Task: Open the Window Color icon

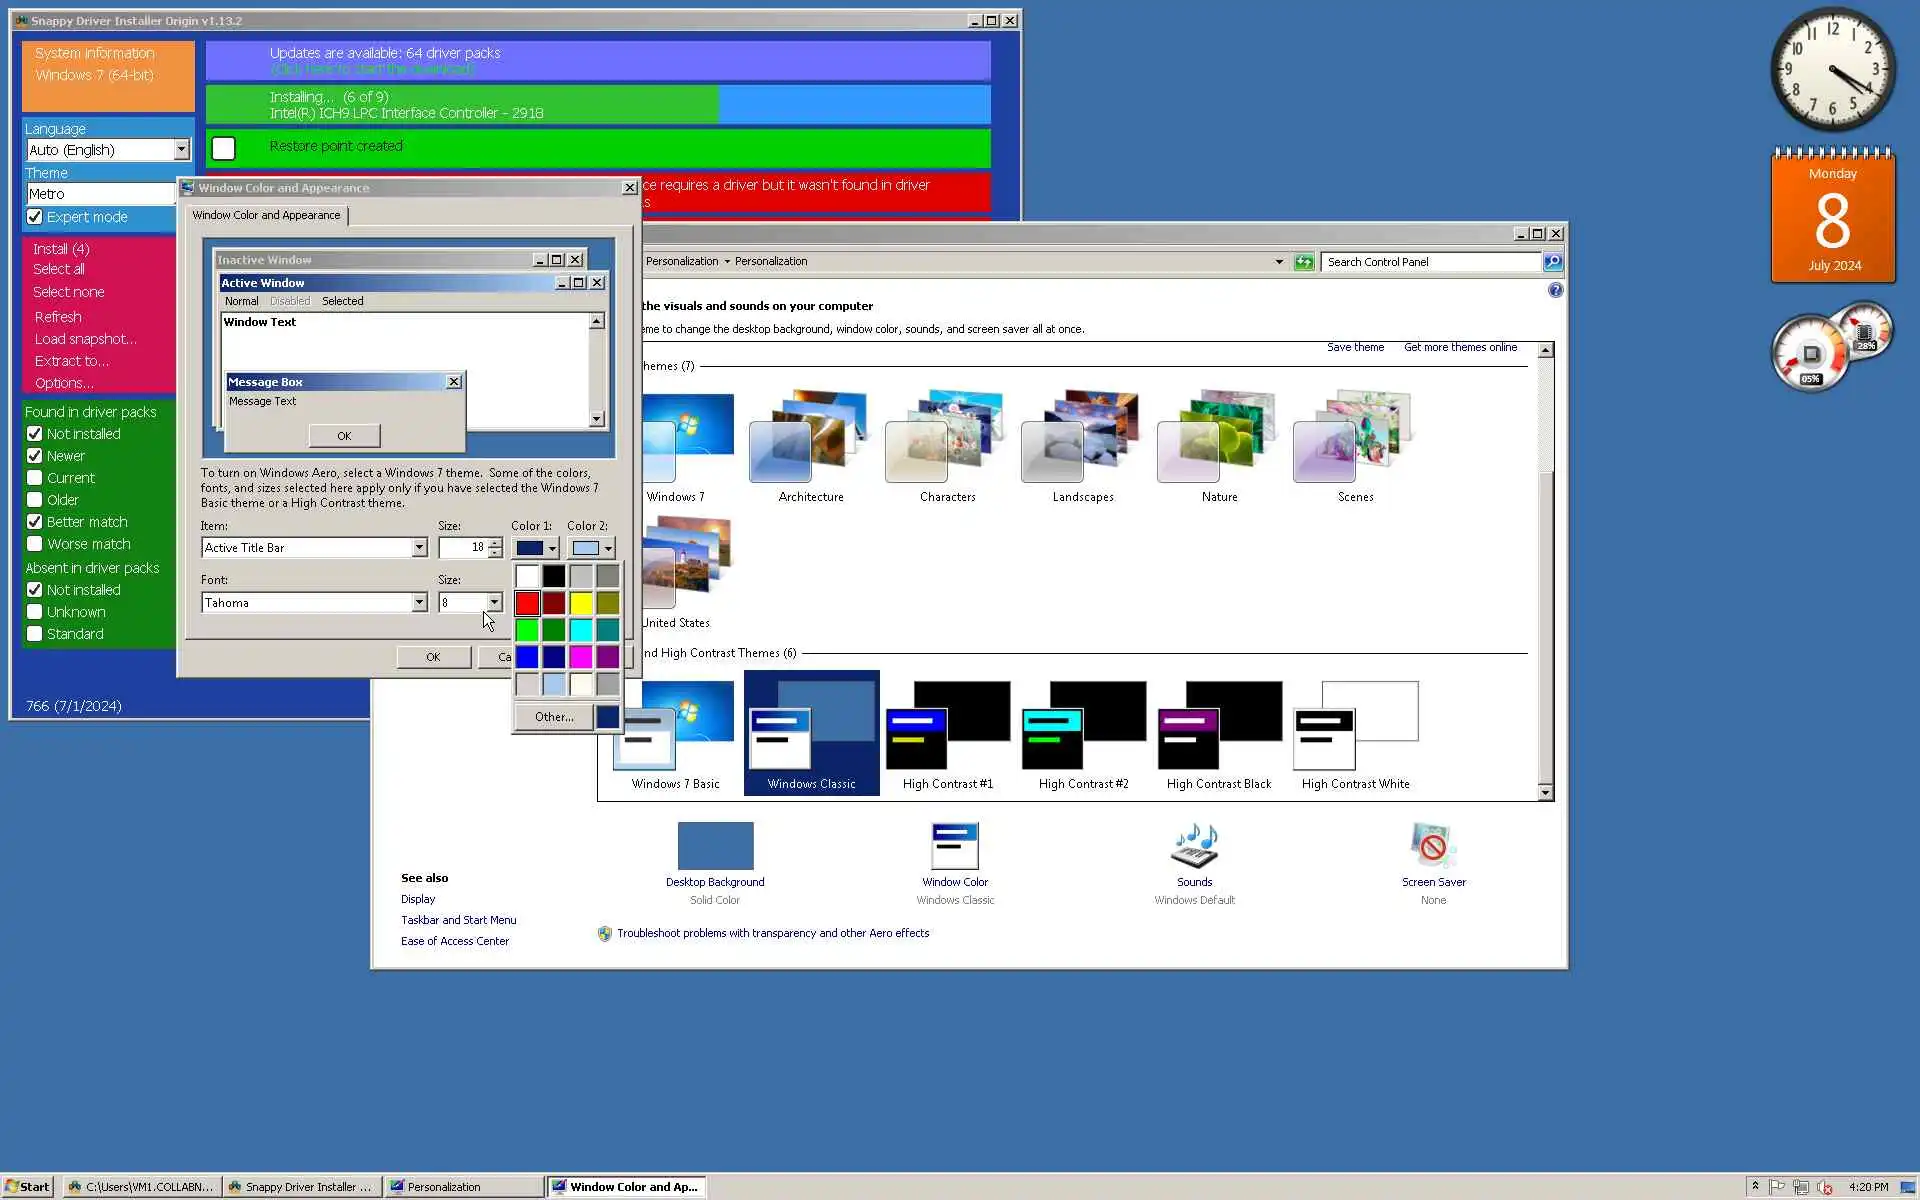Action: tap(954, 846)
